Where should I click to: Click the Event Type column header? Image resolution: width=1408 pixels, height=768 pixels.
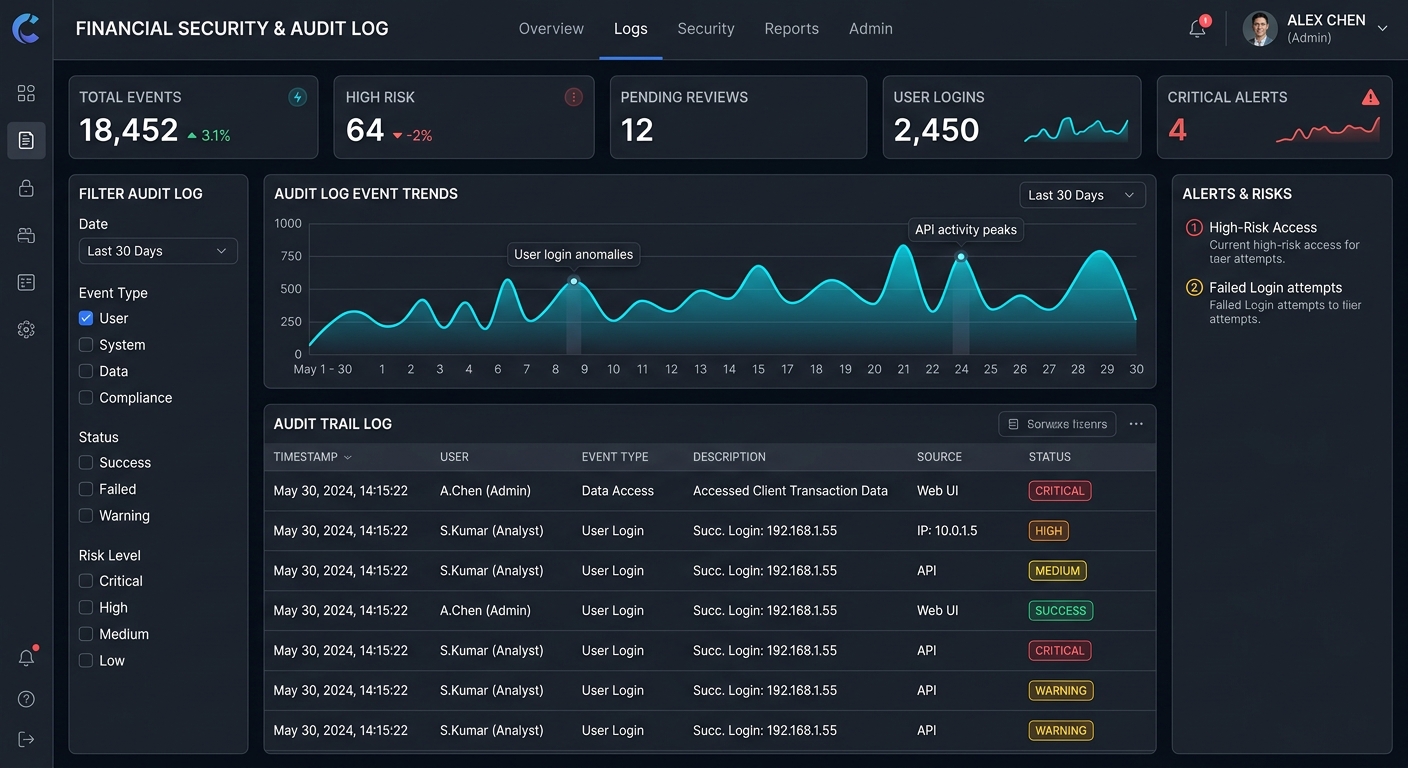[615, 457]
